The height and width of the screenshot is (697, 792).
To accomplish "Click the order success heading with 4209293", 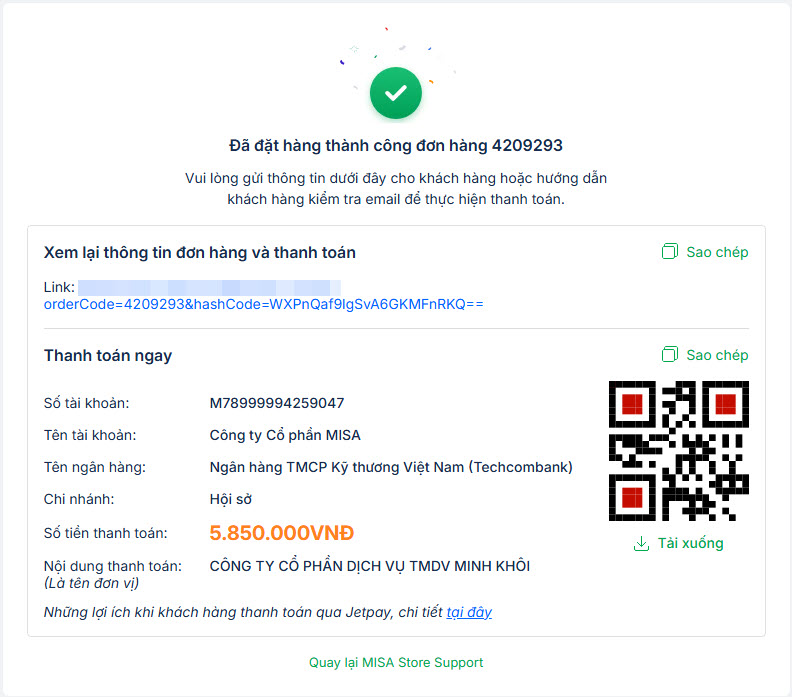I will (396, 146).
